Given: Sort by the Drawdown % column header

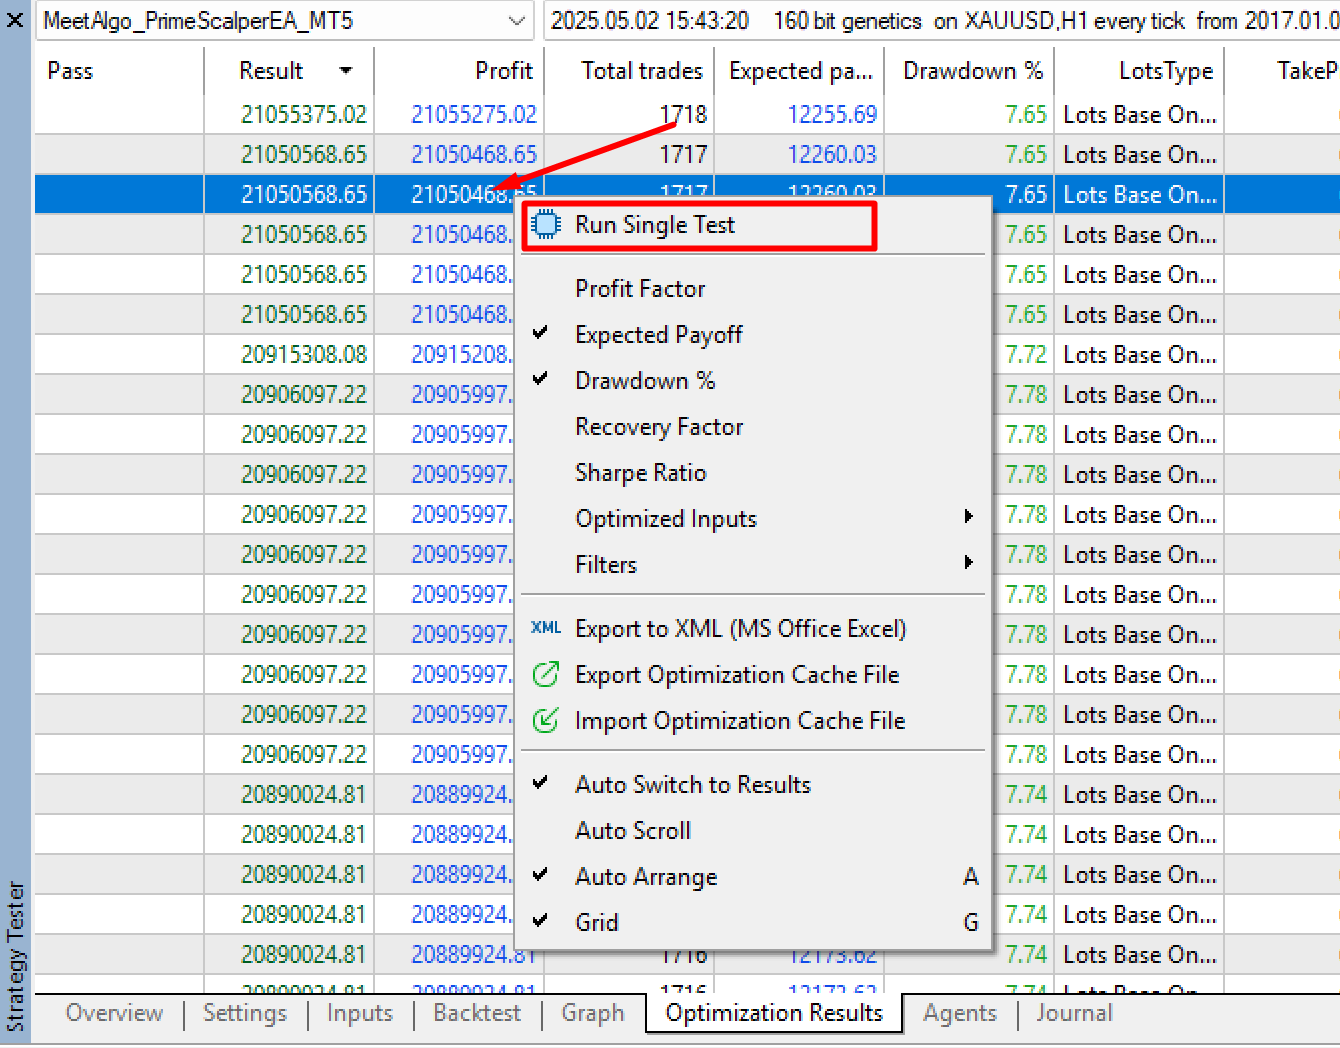Looking at the screenshot, I should [969, 71].
